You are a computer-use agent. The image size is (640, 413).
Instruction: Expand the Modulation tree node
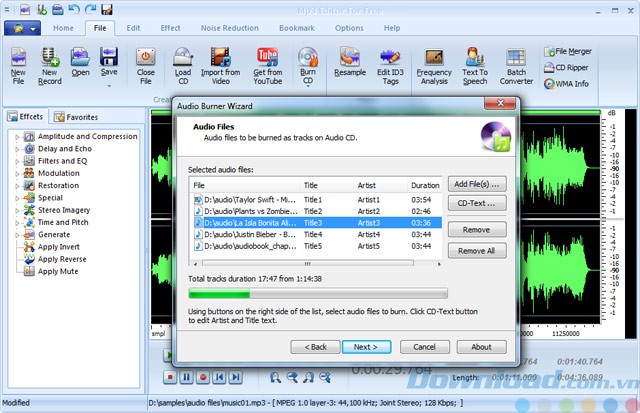17,174
